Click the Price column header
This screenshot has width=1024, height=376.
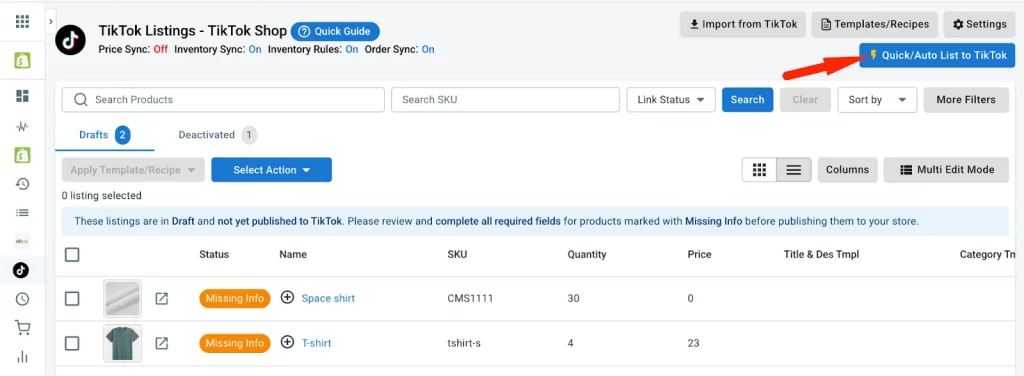coord(699,255)
